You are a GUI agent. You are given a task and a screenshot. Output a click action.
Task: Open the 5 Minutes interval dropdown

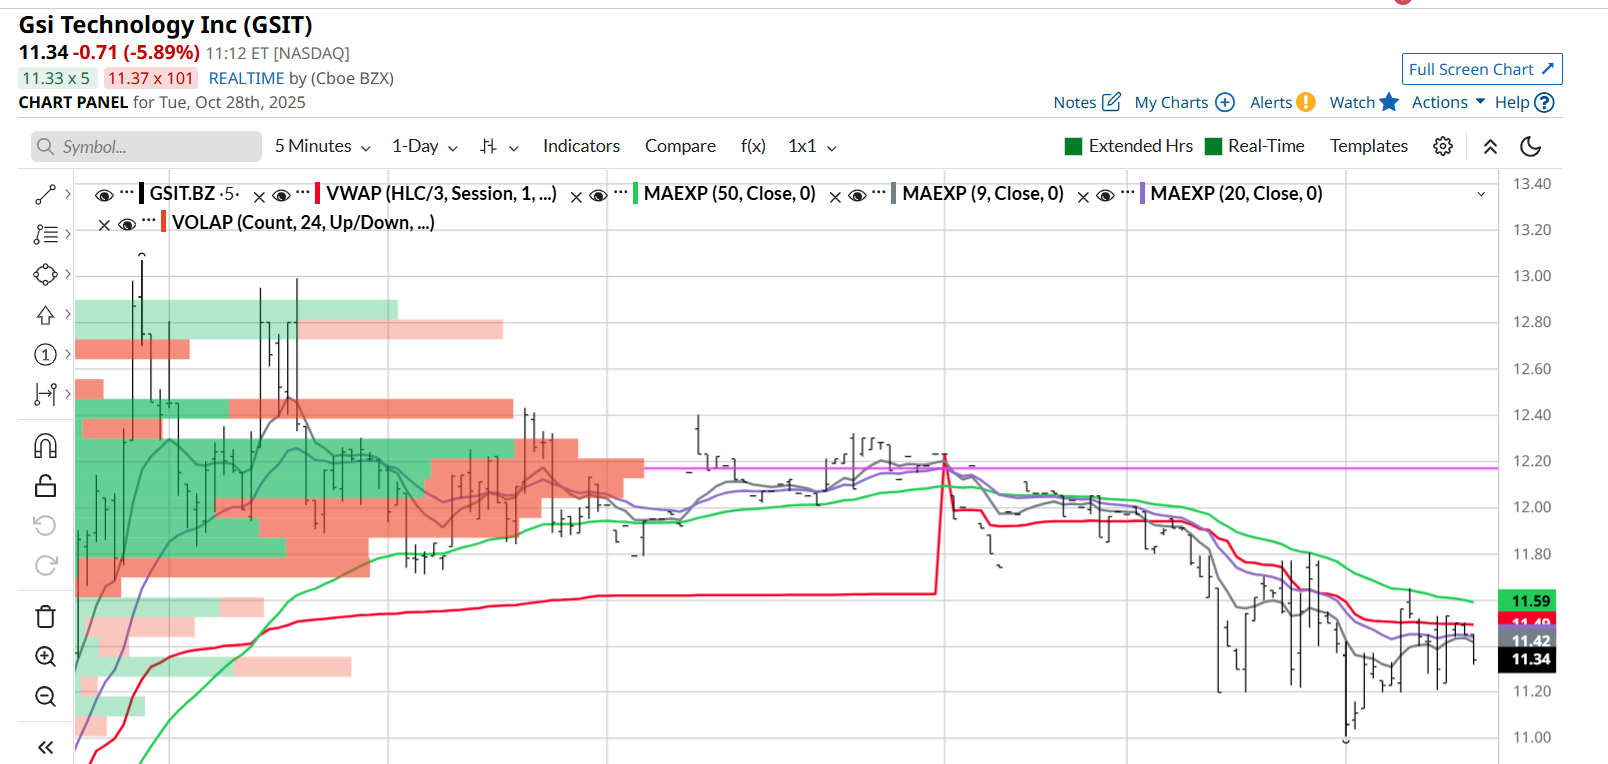click(x=322, y=146)
